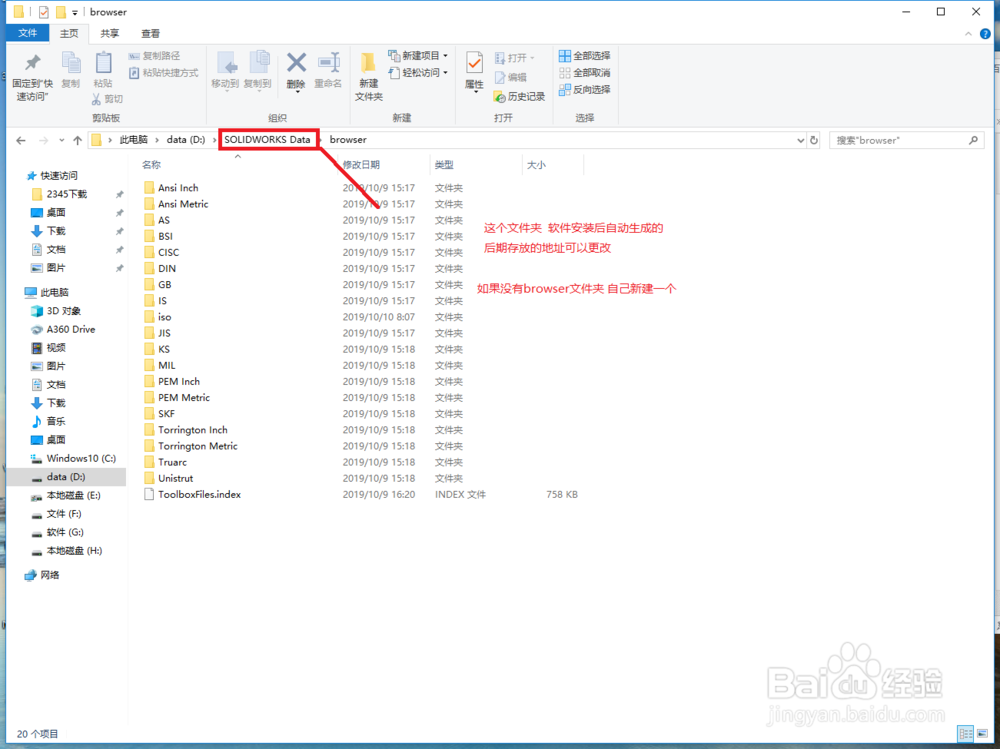Sort by Date modified (修改日期) column header
This screenshot has width=1000, height=749.
pyautogui.click(x=362, y=165)
